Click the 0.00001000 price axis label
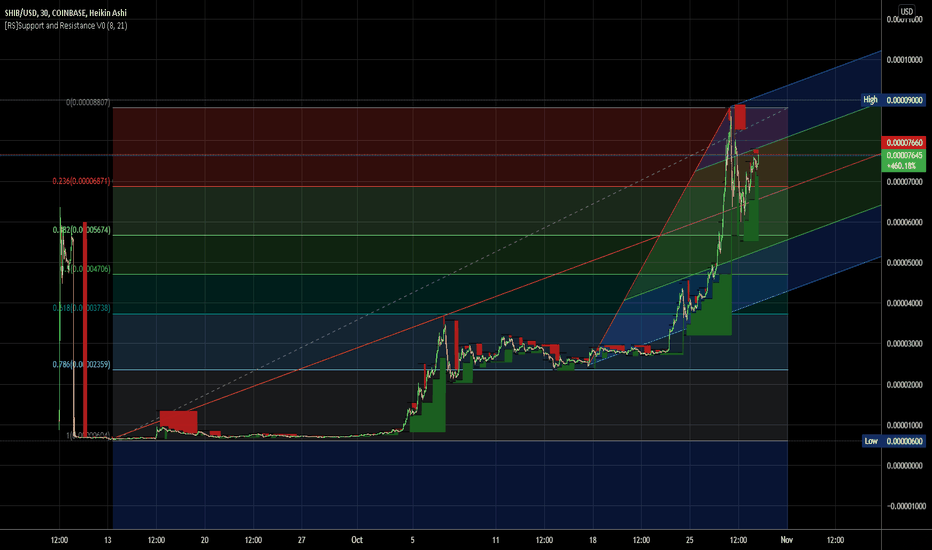This screenshot has width=932, height=550. [x=904, y=425]
